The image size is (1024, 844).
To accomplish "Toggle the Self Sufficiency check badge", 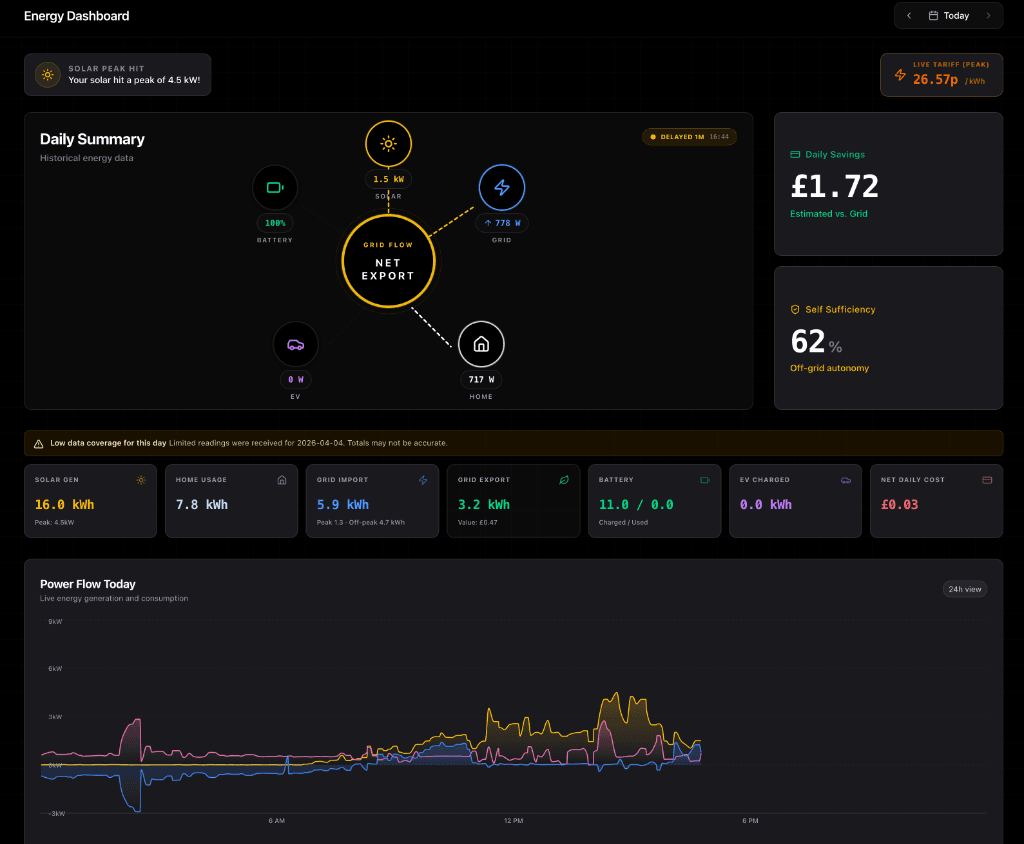I will click(x=796, y=310).
